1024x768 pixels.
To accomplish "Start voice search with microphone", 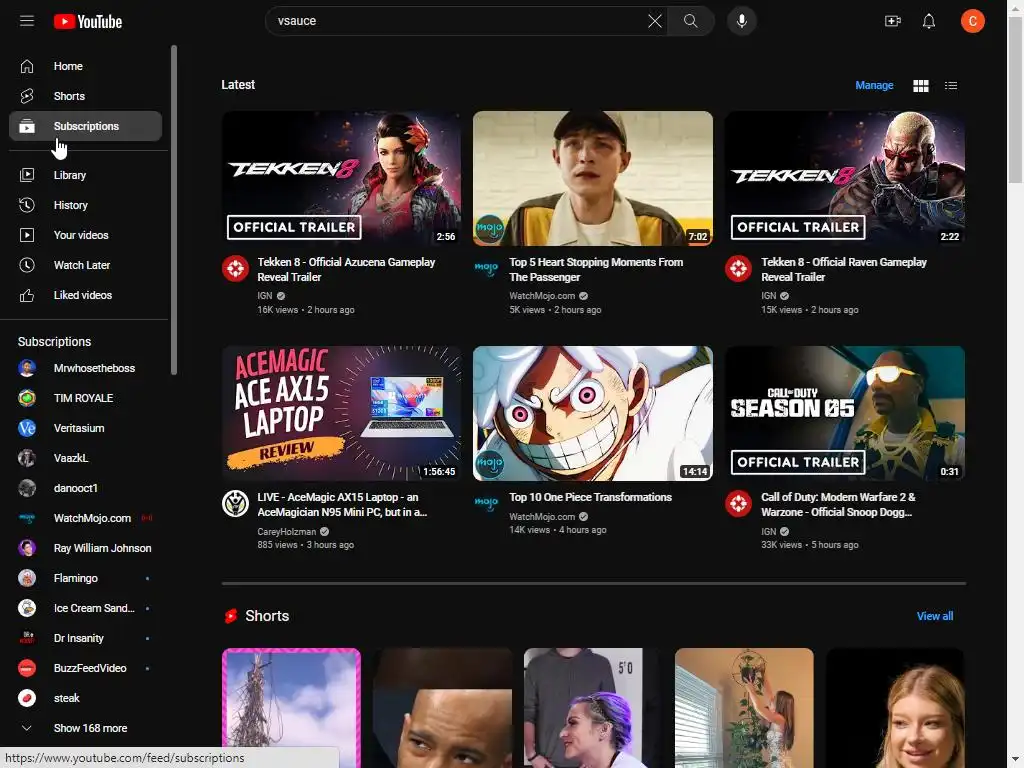I will point(741,21).
